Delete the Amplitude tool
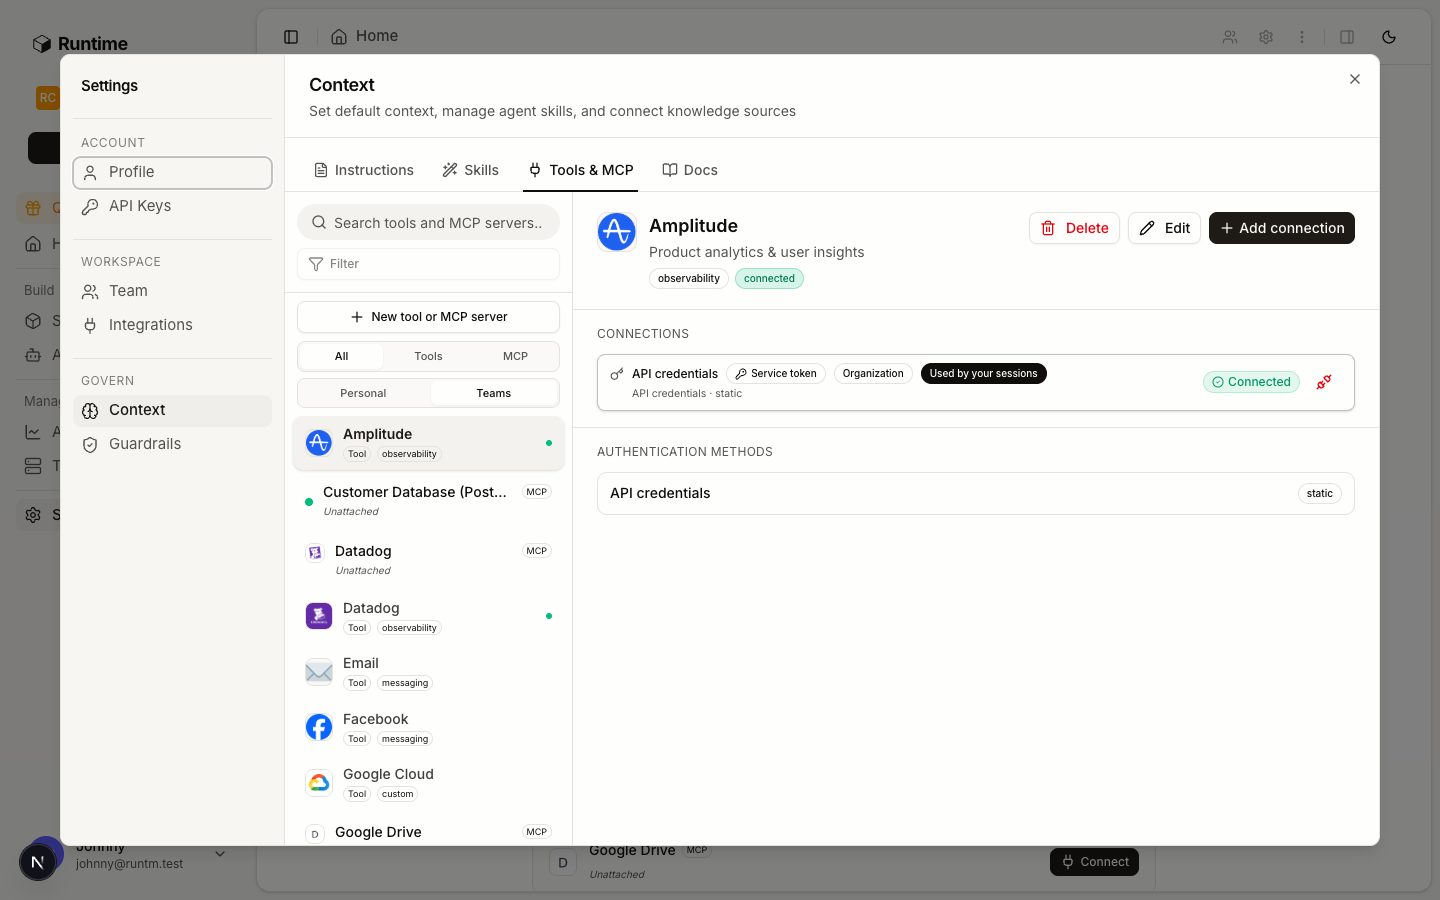The image size is (1440, 900). (x=1074, y=228)
